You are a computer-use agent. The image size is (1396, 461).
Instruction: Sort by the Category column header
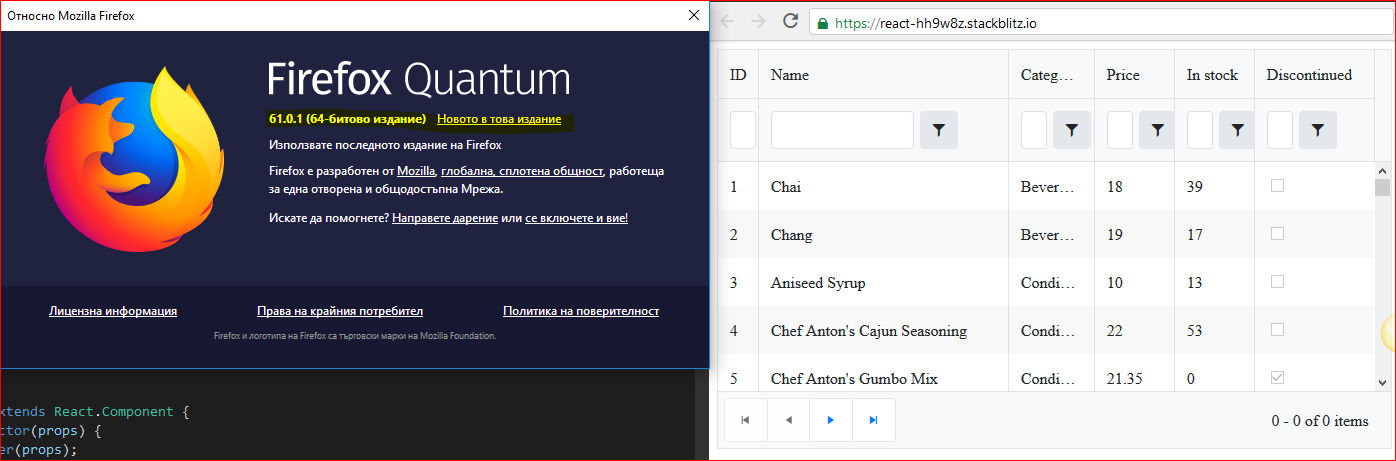(x=1051, y=75)
